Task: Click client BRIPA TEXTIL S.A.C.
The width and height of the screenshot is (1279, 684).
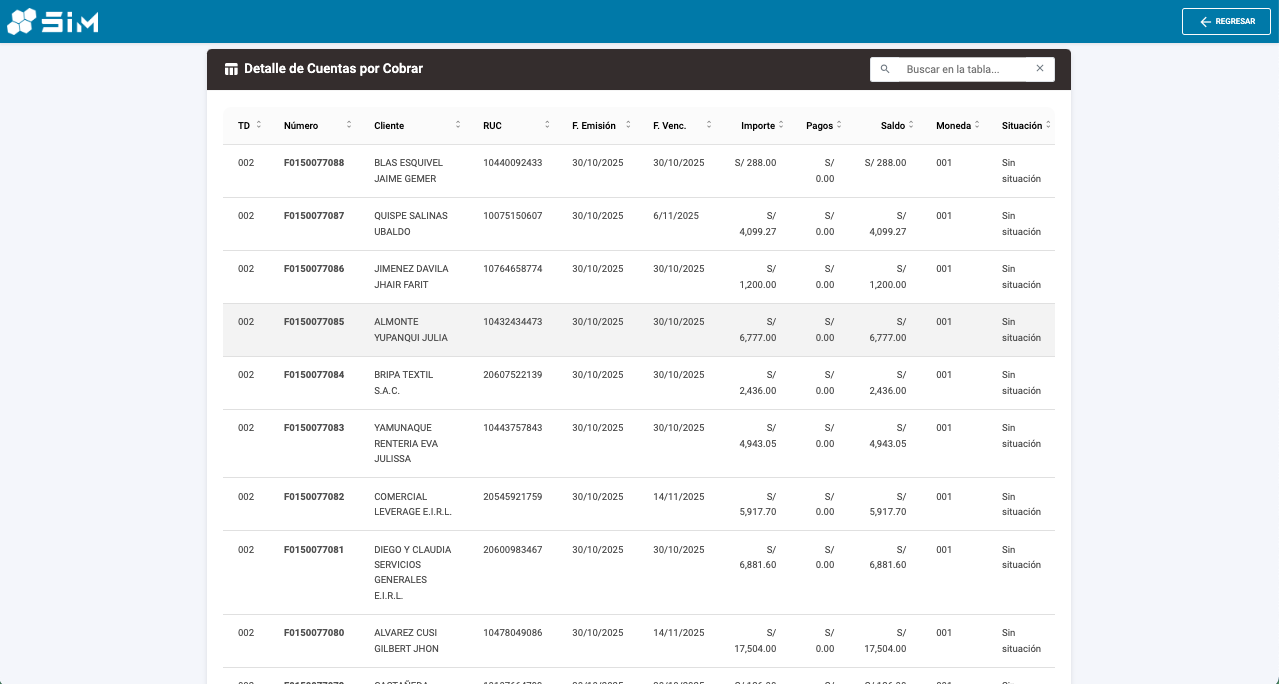Action: coord(402,383)
